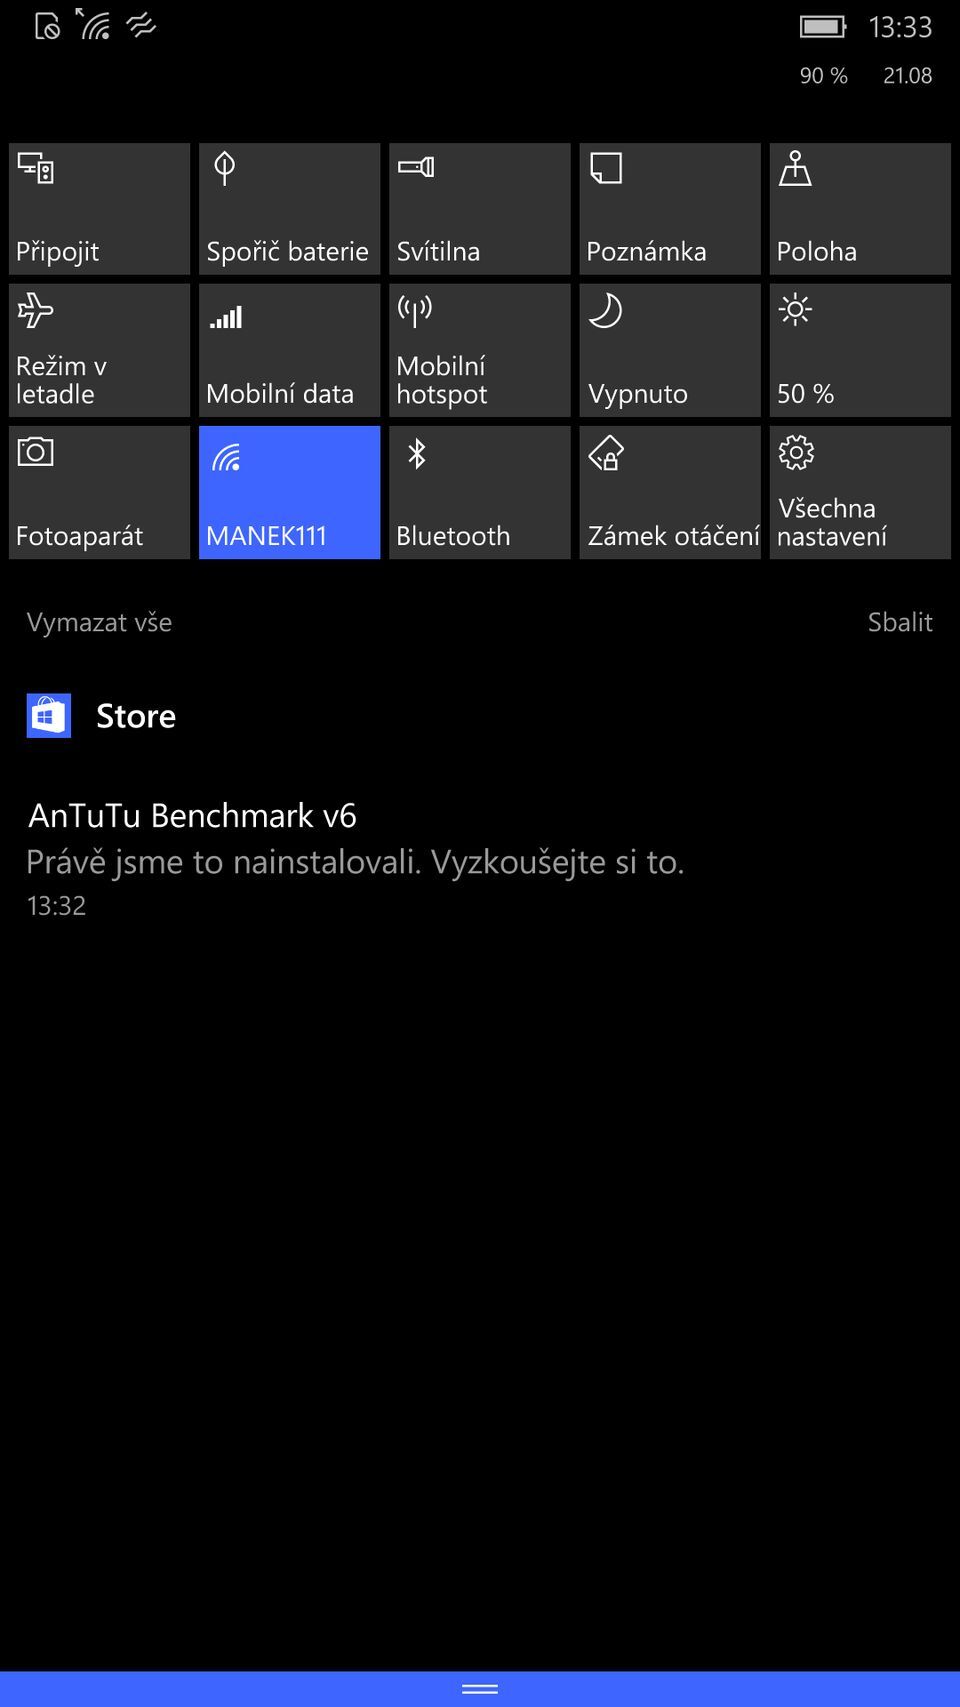This screenshot has width=960, height=1707.
Task: Tap the battery icon in status bar
Action: [x=823, y=27]
